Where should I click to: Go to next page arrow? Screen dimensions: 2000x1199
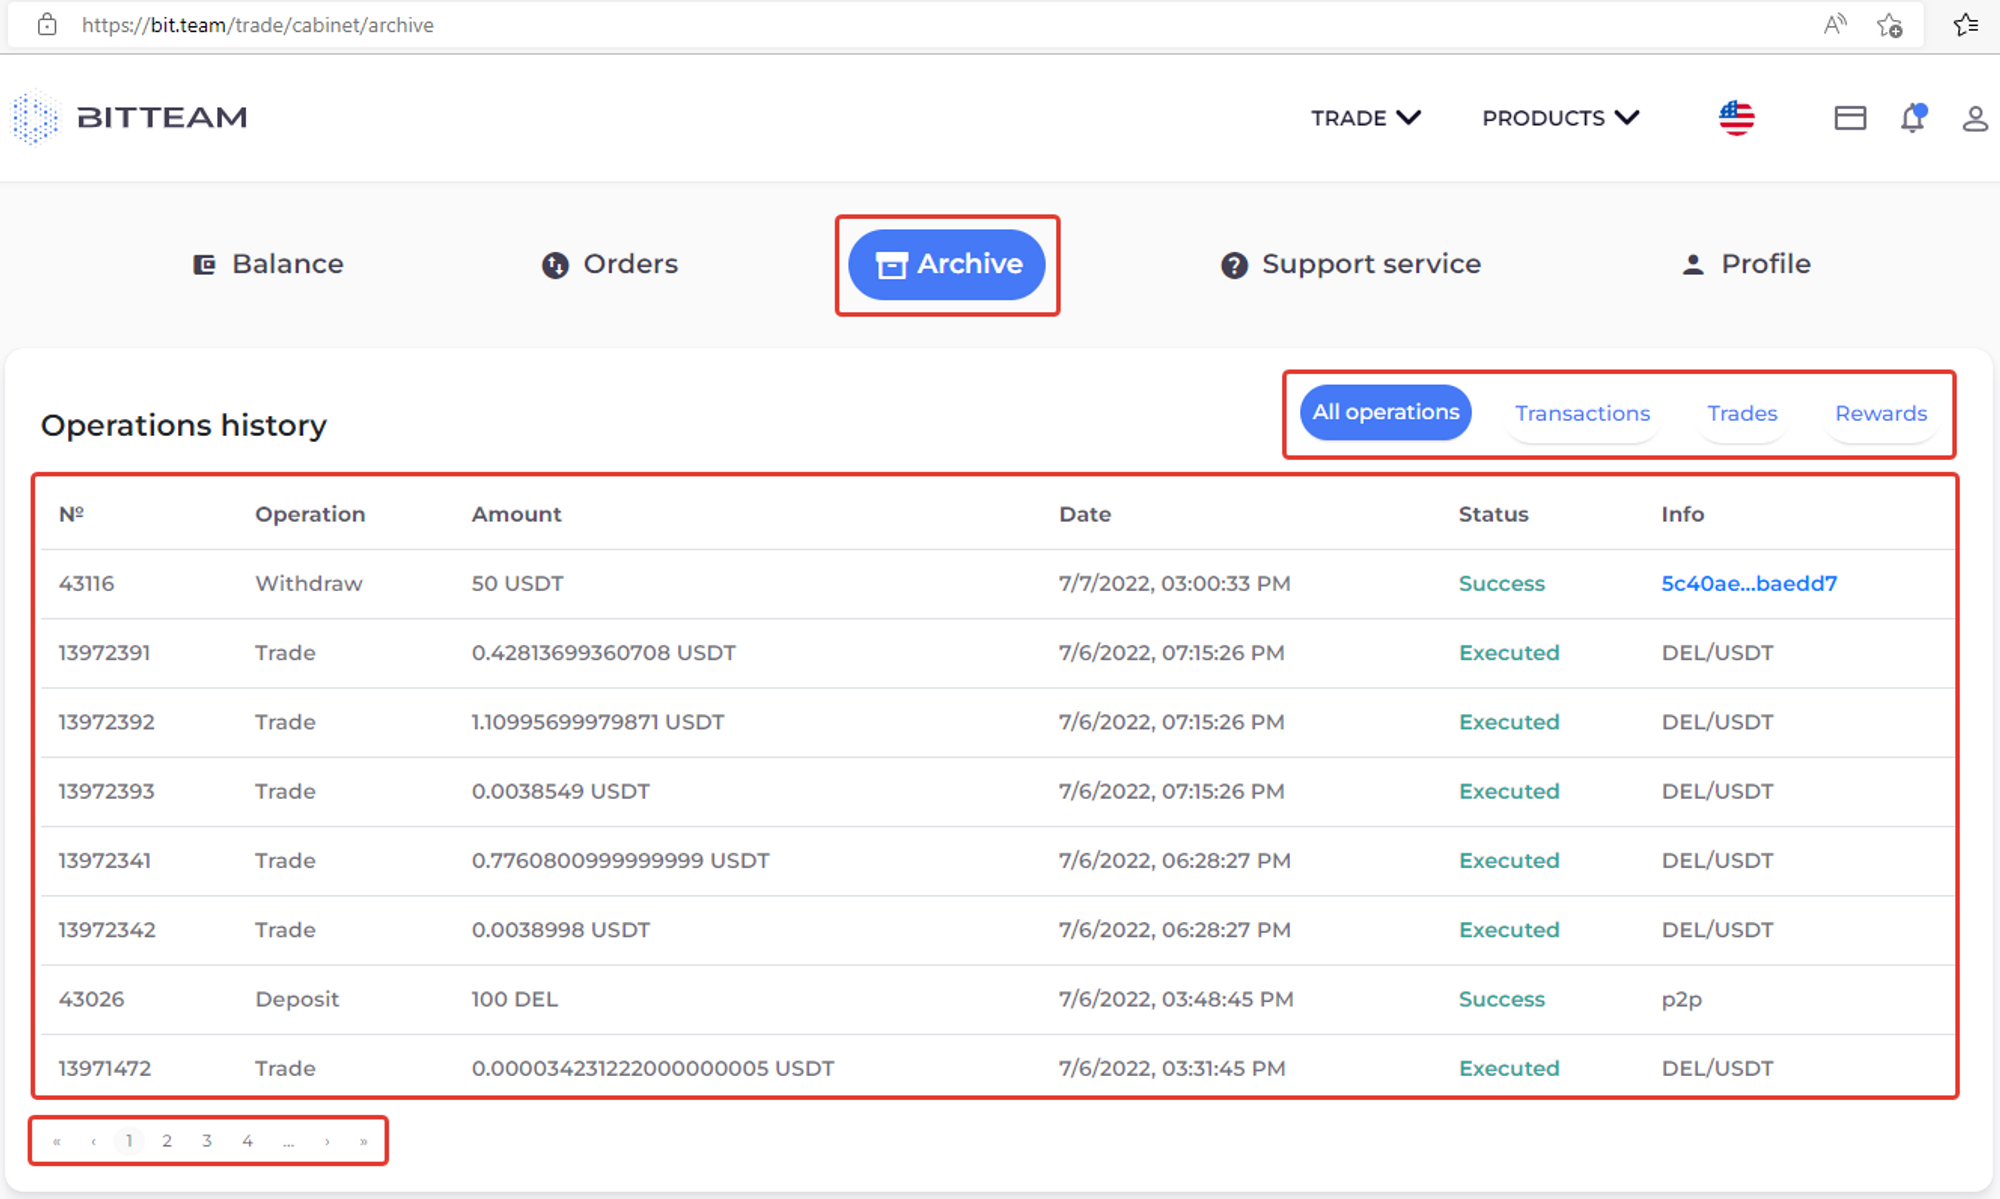[327, 1141]
